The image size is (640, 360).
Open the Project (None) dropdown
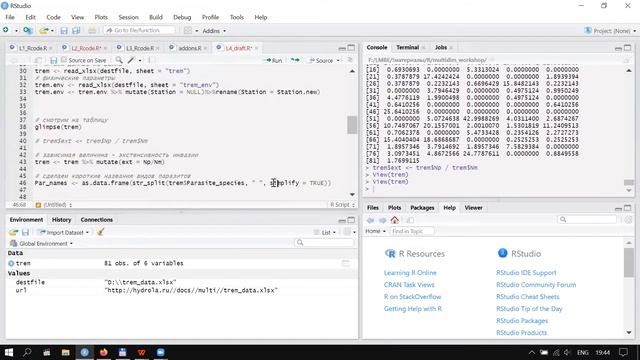point(610,31)
